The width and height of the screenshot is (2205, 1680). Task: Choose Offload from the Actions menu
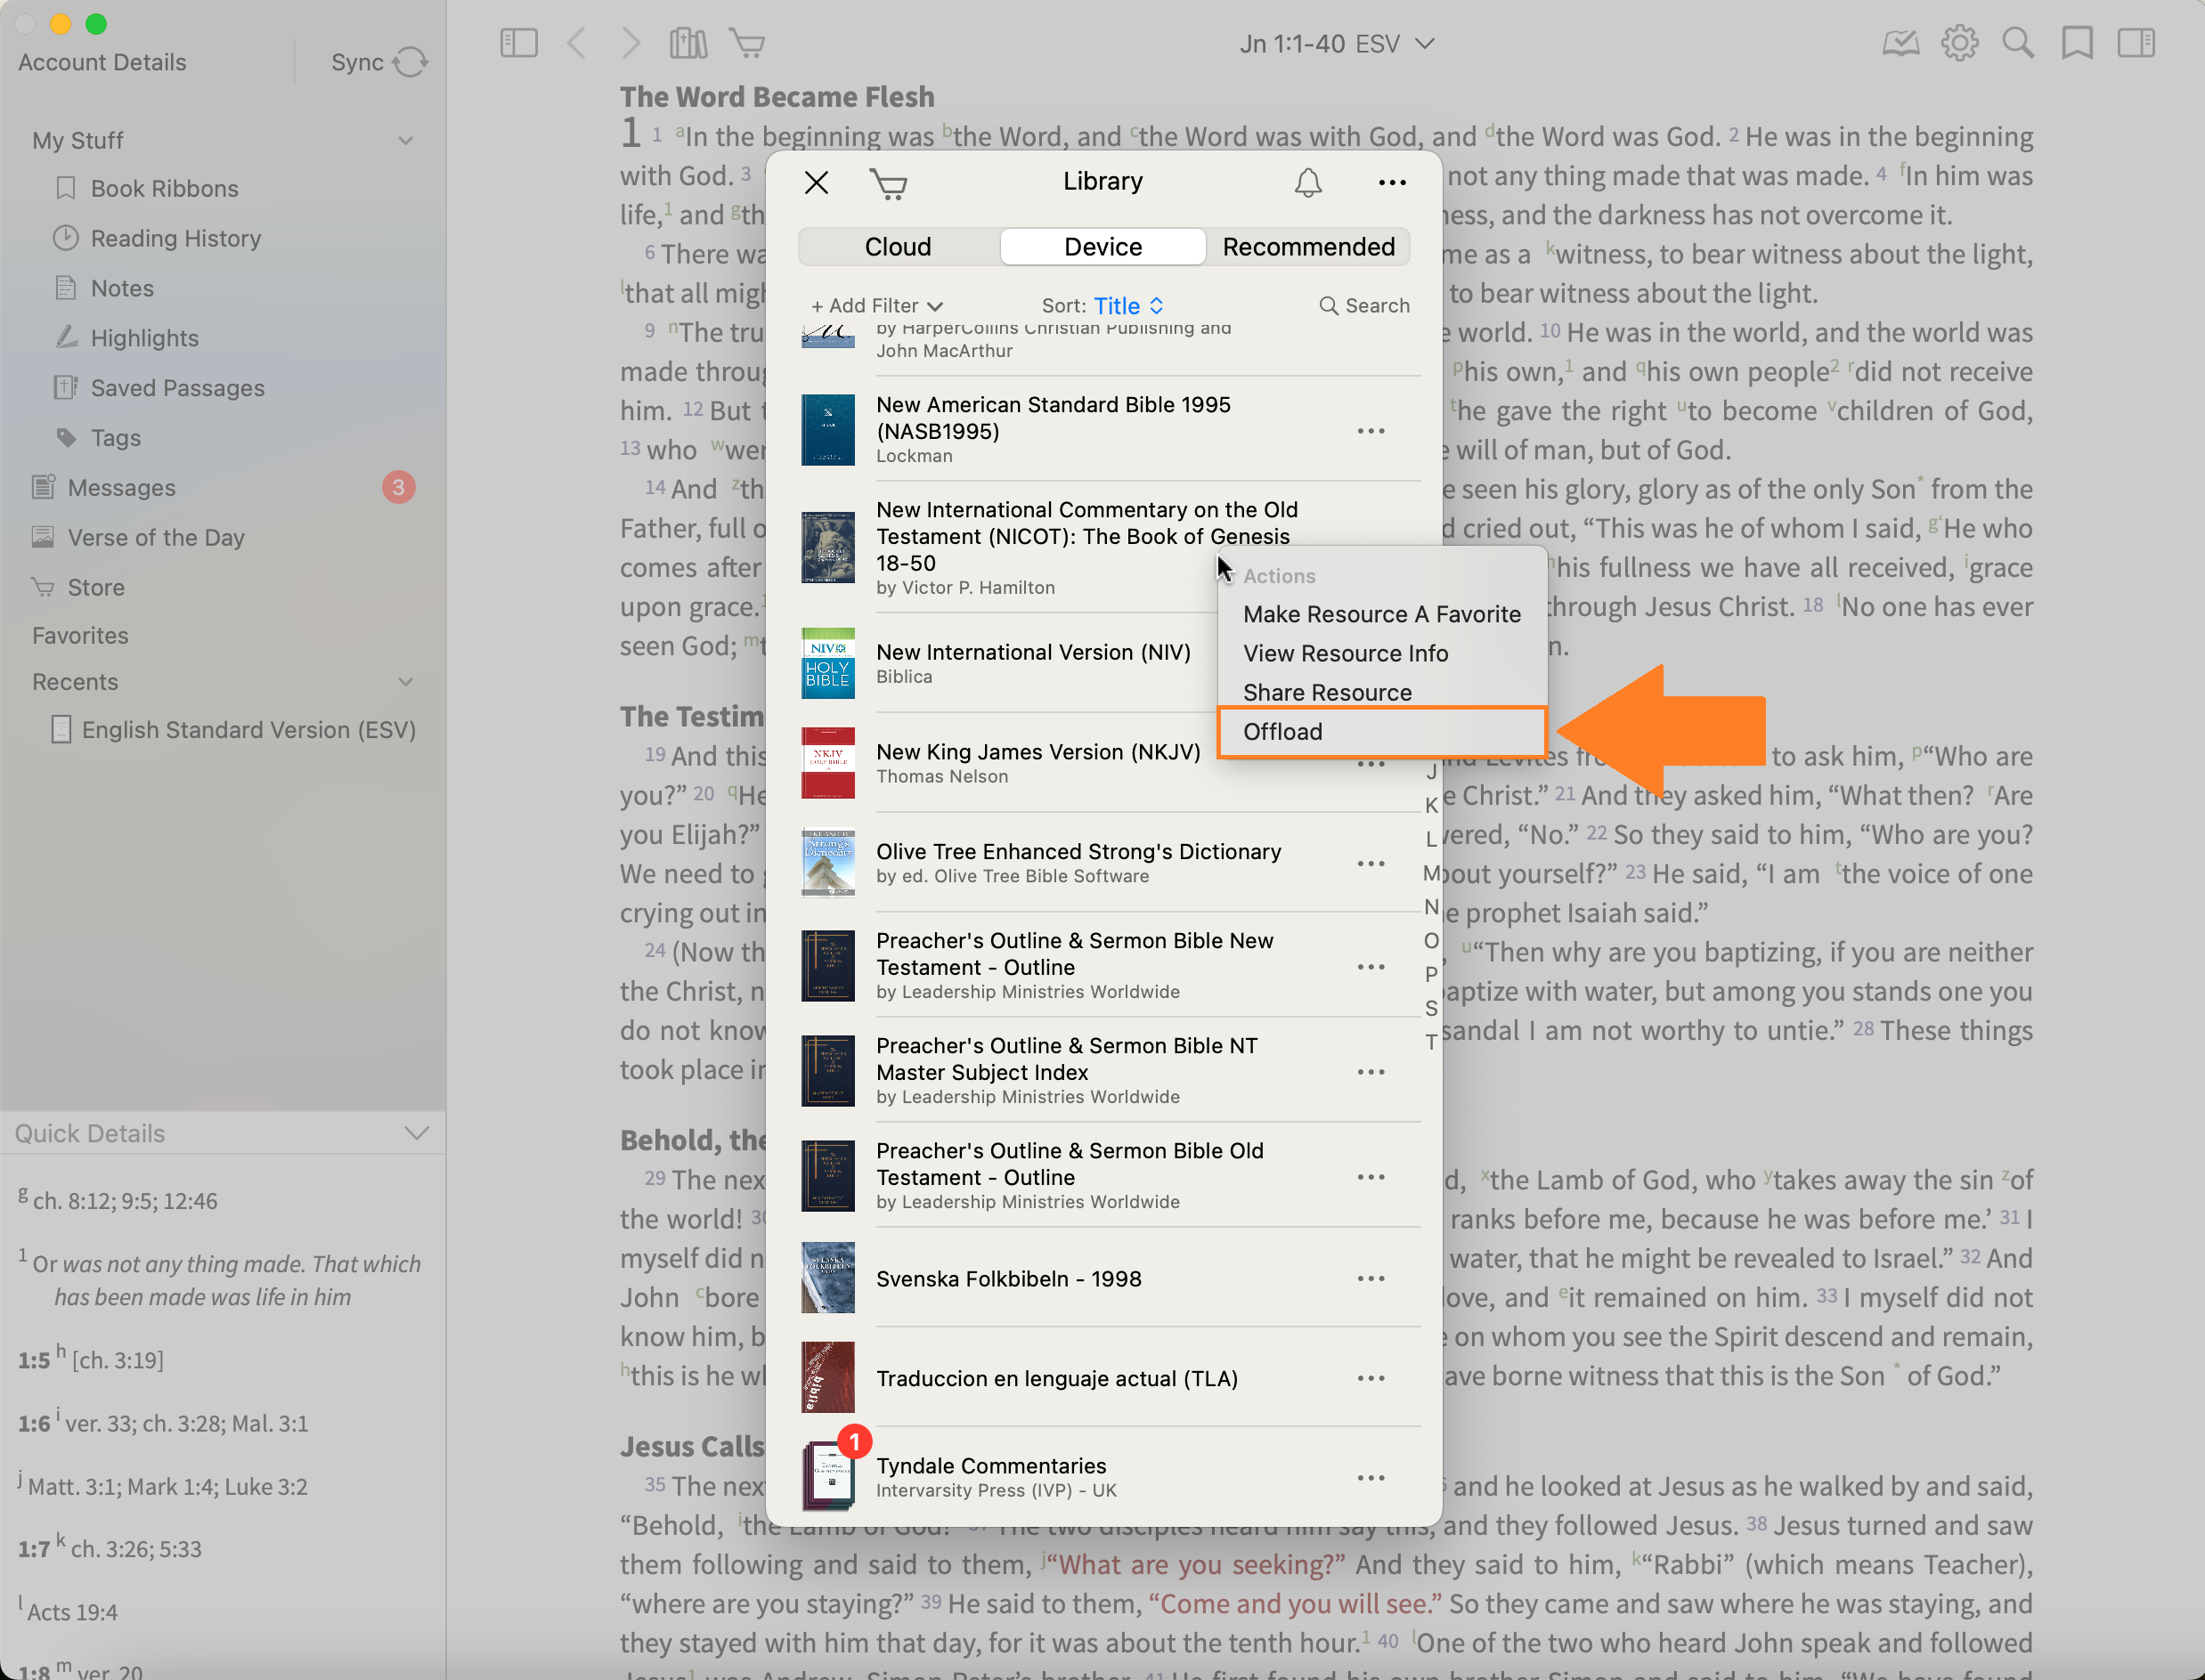(x=1283, y=732)
